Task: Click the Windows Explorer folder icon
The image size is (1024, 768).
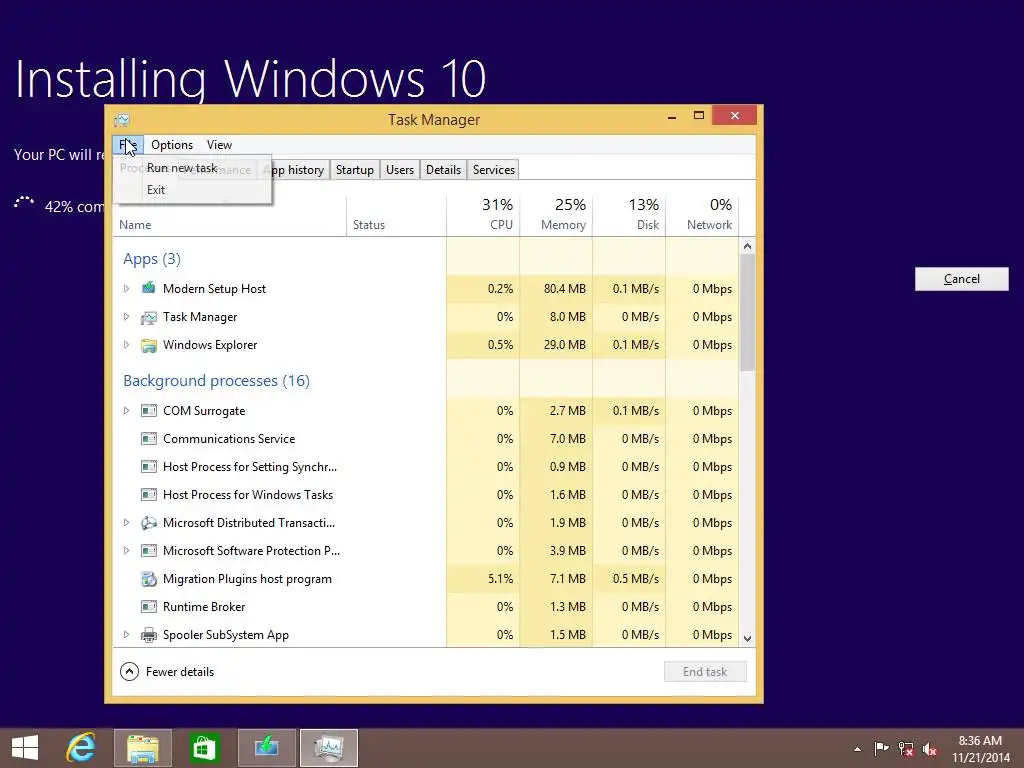Action: click(149, 345)
